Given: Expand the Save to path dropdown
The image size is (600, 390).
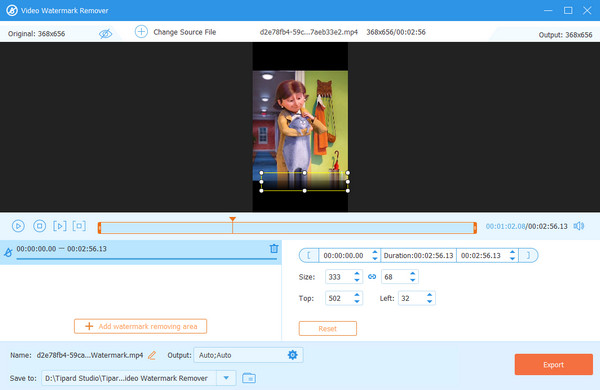Looking at the screenshot, I should click(226, 378).
